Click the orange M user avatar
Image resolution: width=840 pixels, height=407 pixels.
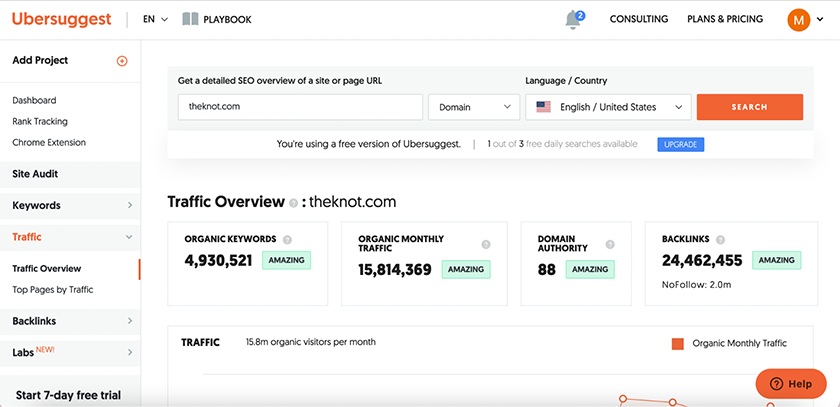[798, 20]
